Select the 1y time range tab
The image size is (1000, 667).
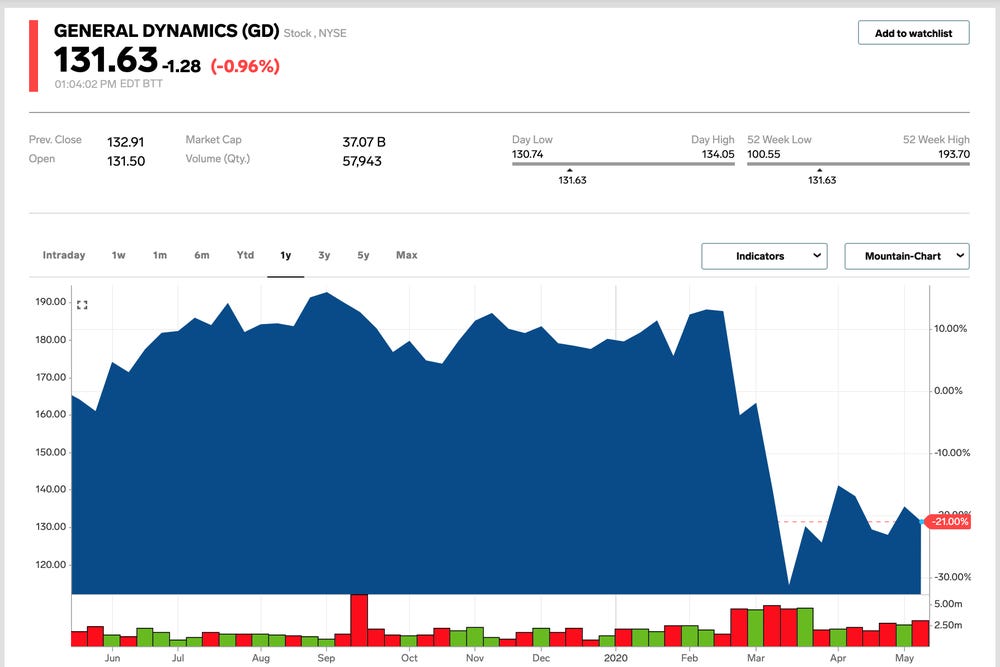[286, 255]
